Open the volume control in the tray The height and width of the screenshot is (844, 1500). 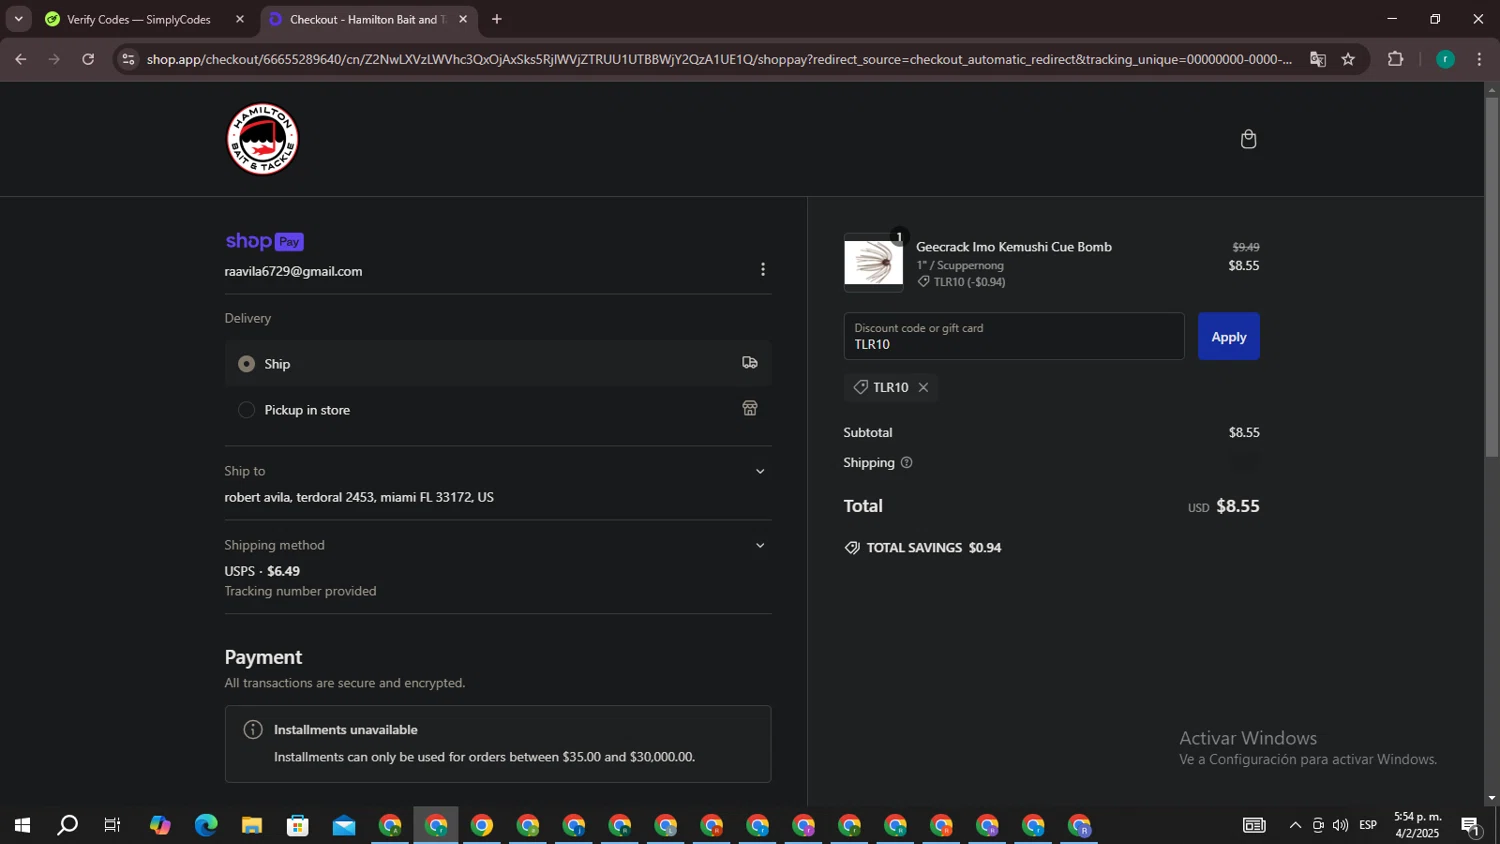1340,825
